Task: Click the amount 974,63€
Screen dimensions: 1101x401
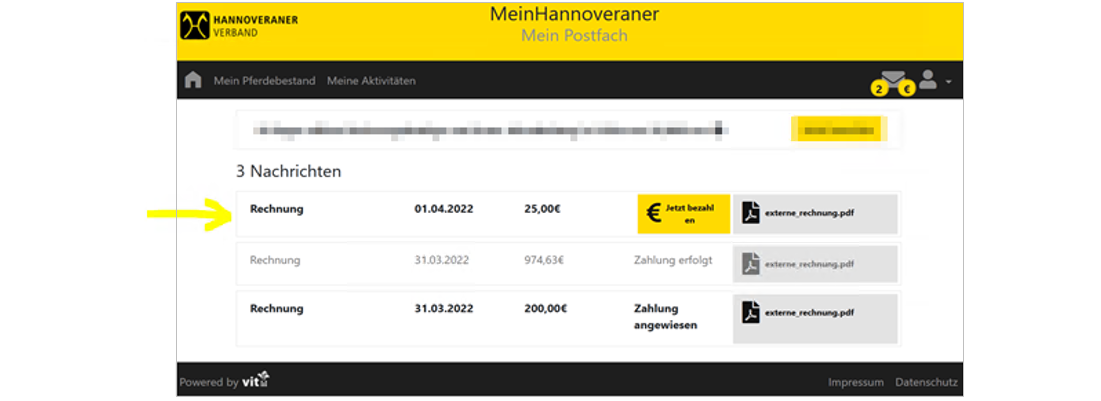Action: coord(544,260)
